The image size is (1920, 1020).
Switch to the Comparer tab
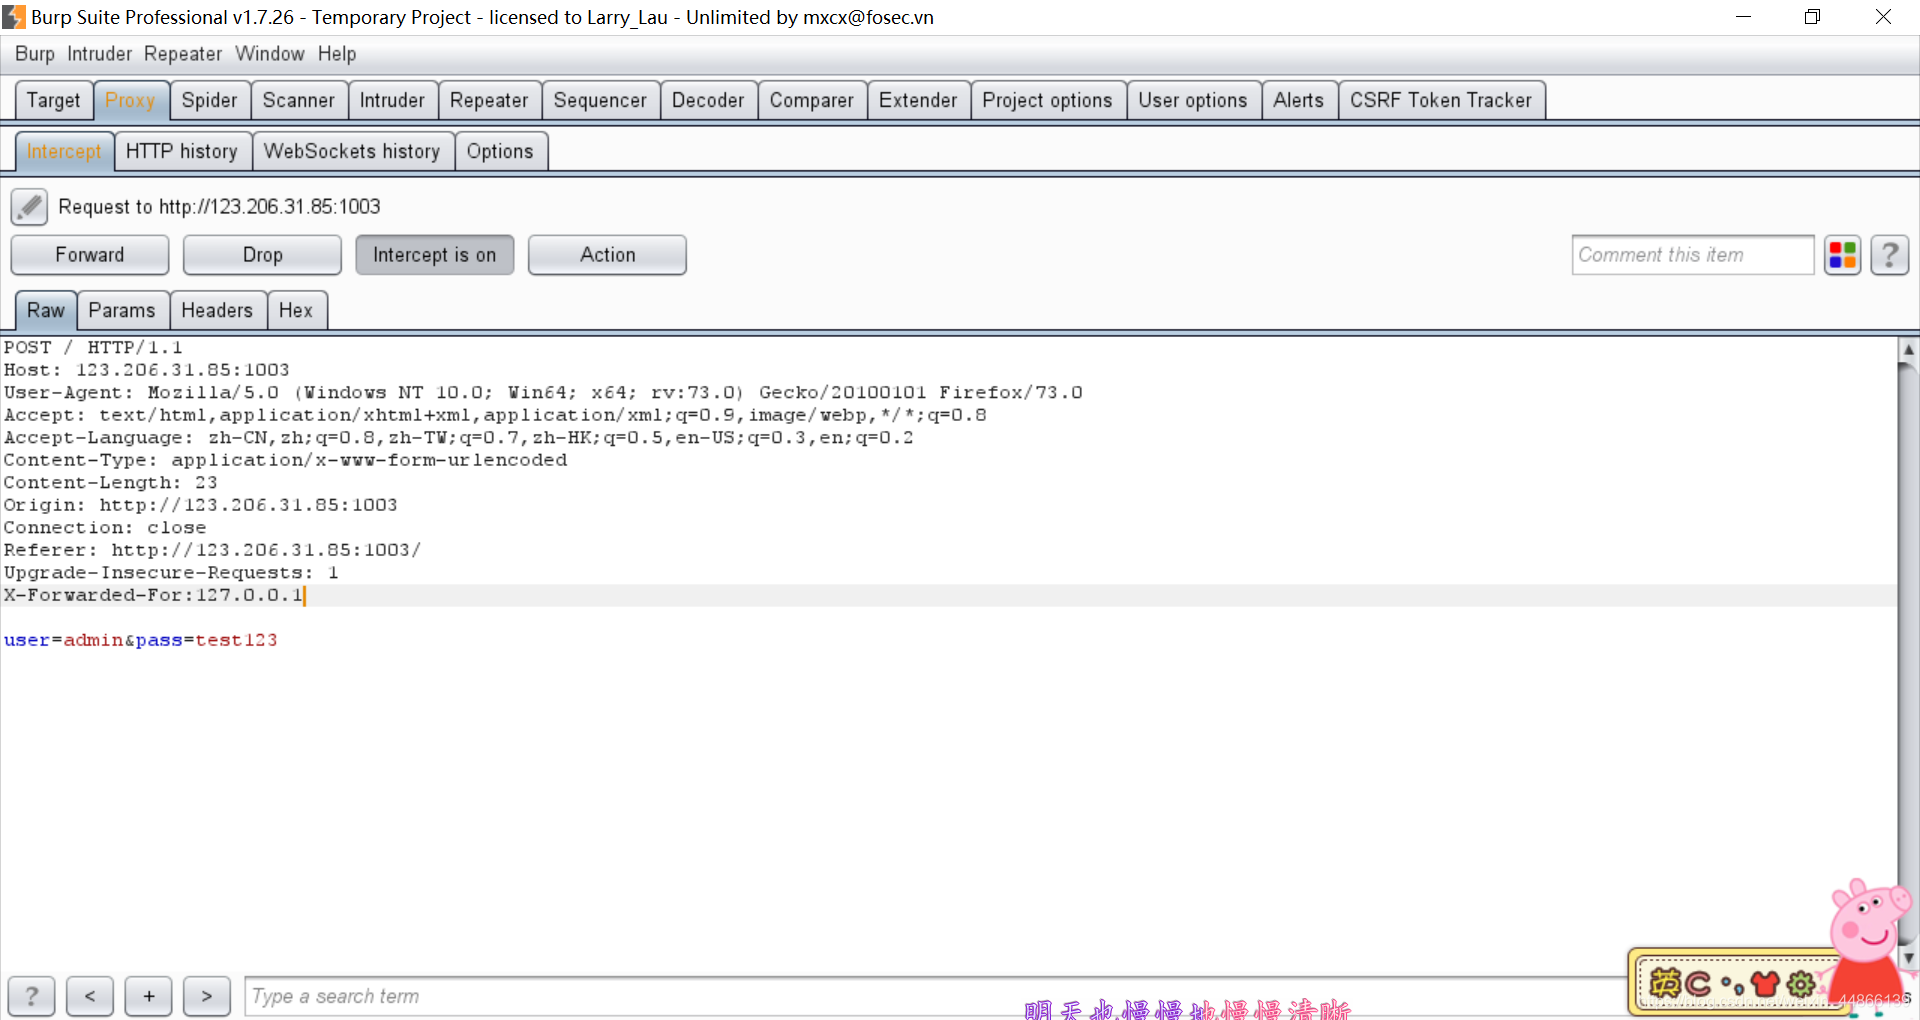click(x=812, y=100)
